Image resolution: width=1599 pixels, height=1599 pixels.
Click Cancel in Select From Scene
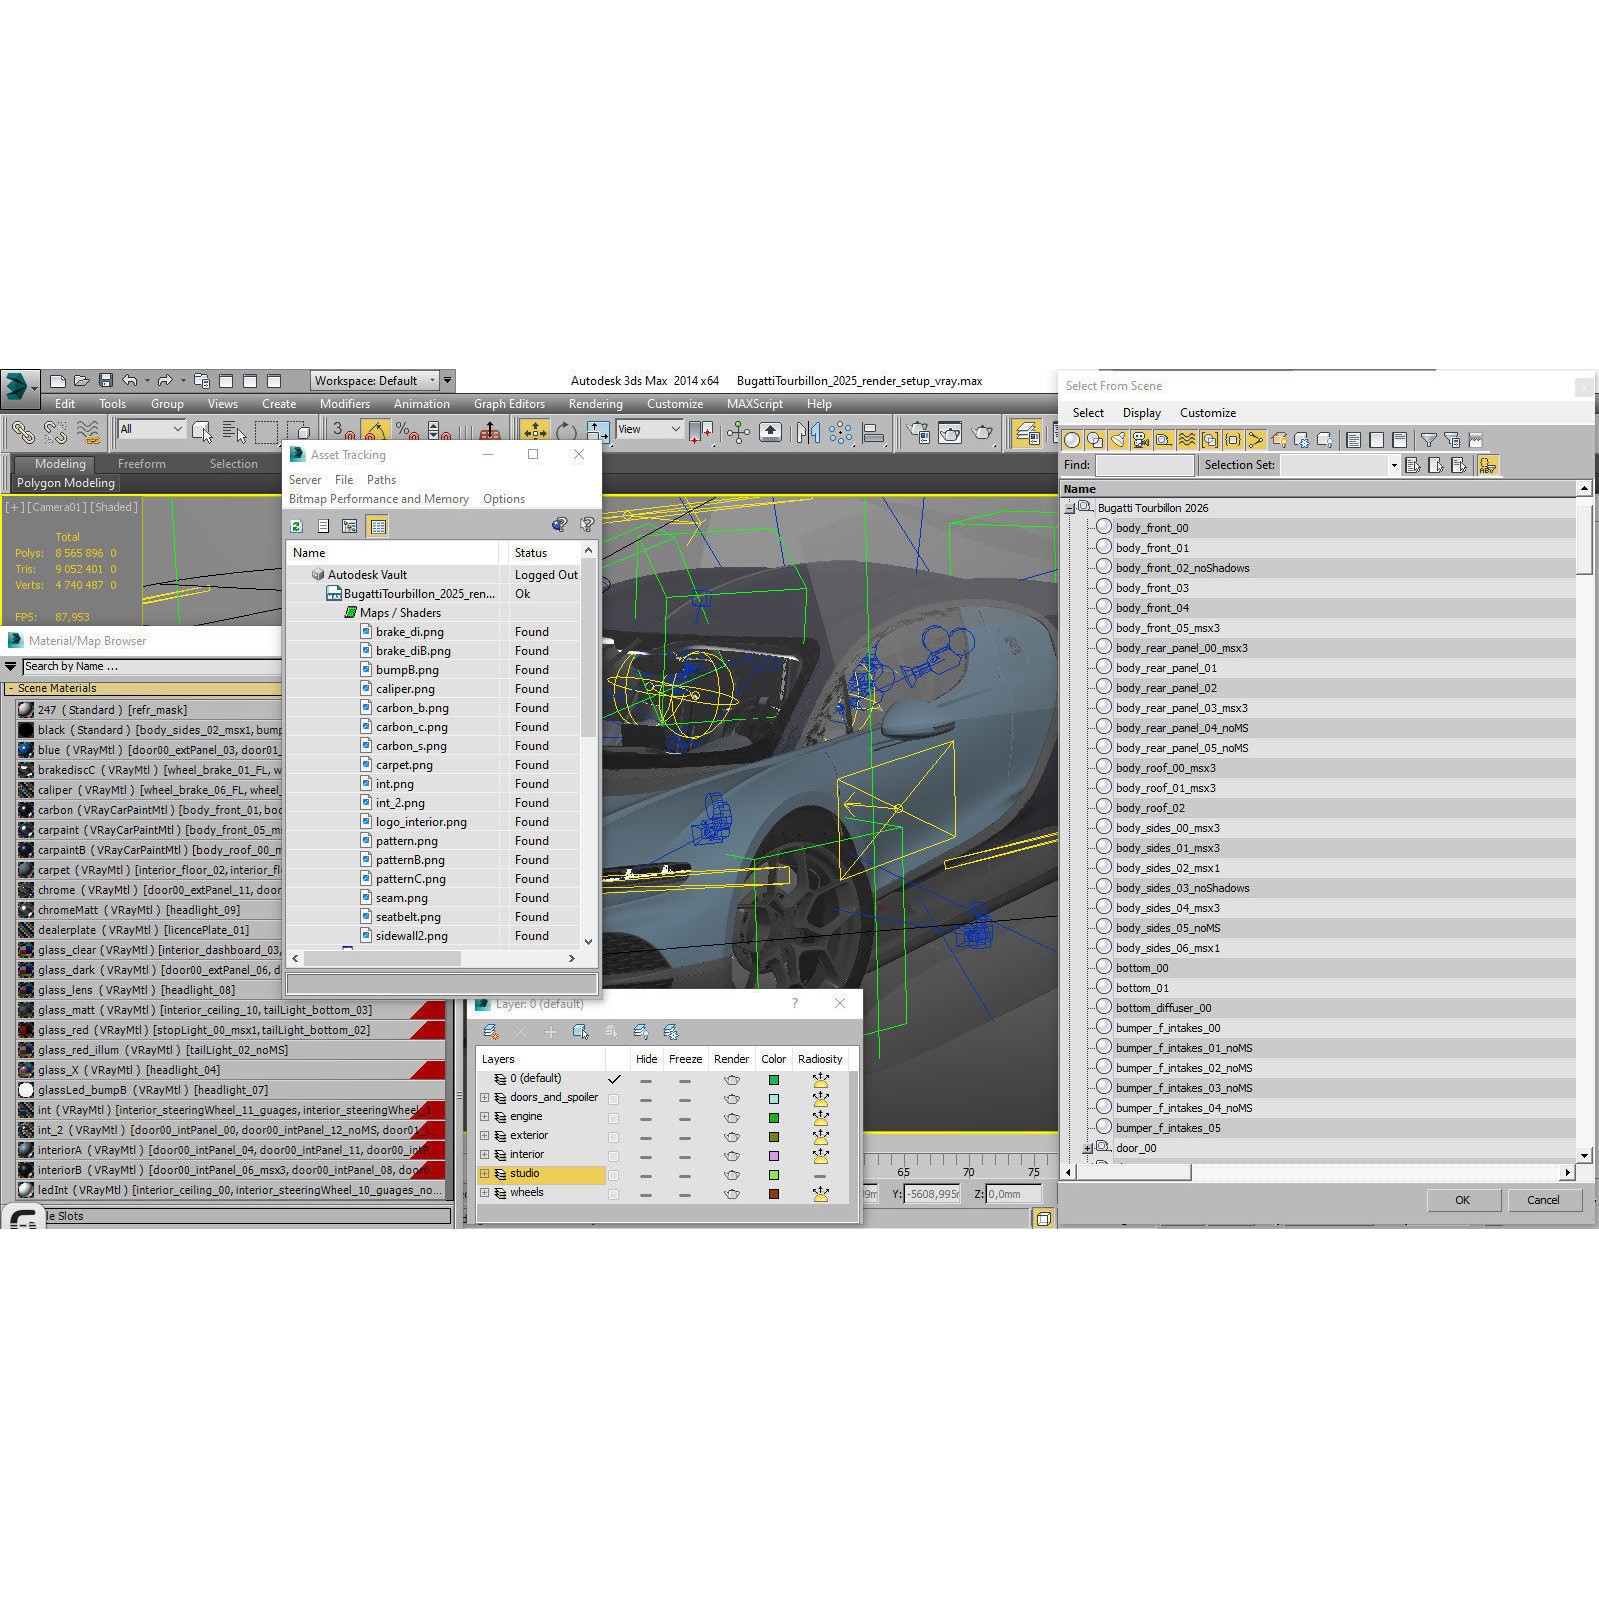tap(1543, 1200)
